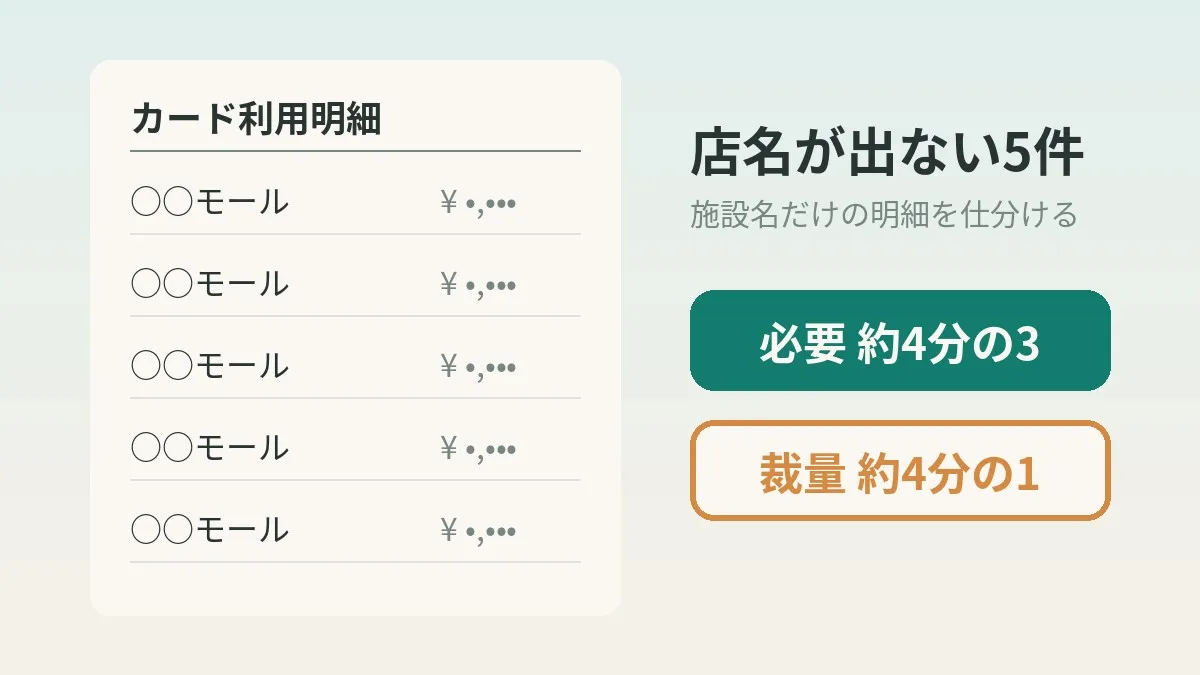Click the カード利用明細 card heading

click(x=256, y=120)
